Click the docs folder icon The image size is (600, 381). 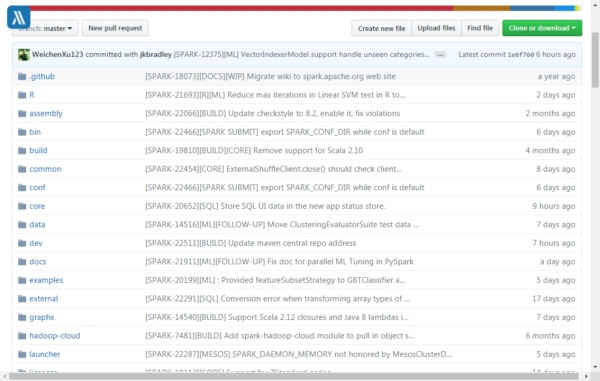click(x=22, y=262)
